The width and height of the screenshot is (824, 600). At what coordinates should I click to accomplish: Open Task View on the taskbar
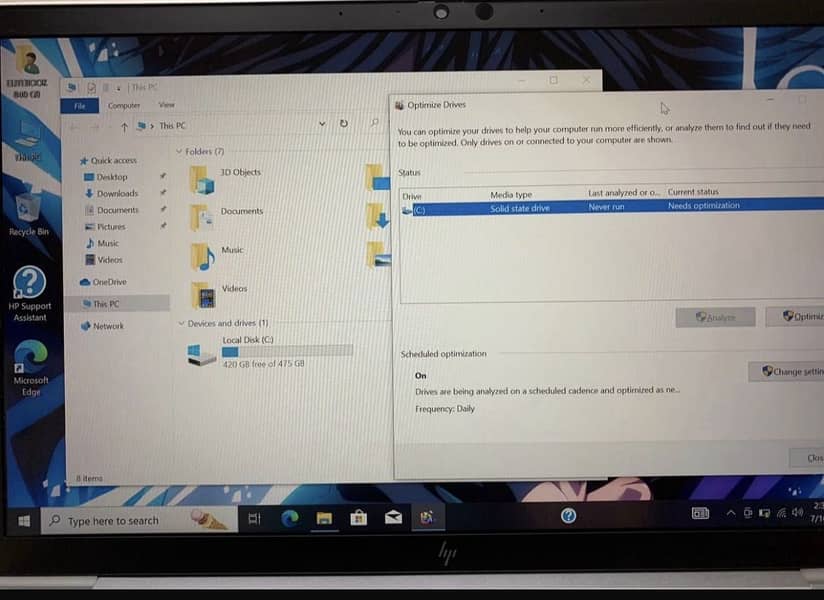(x=254, y=519)
